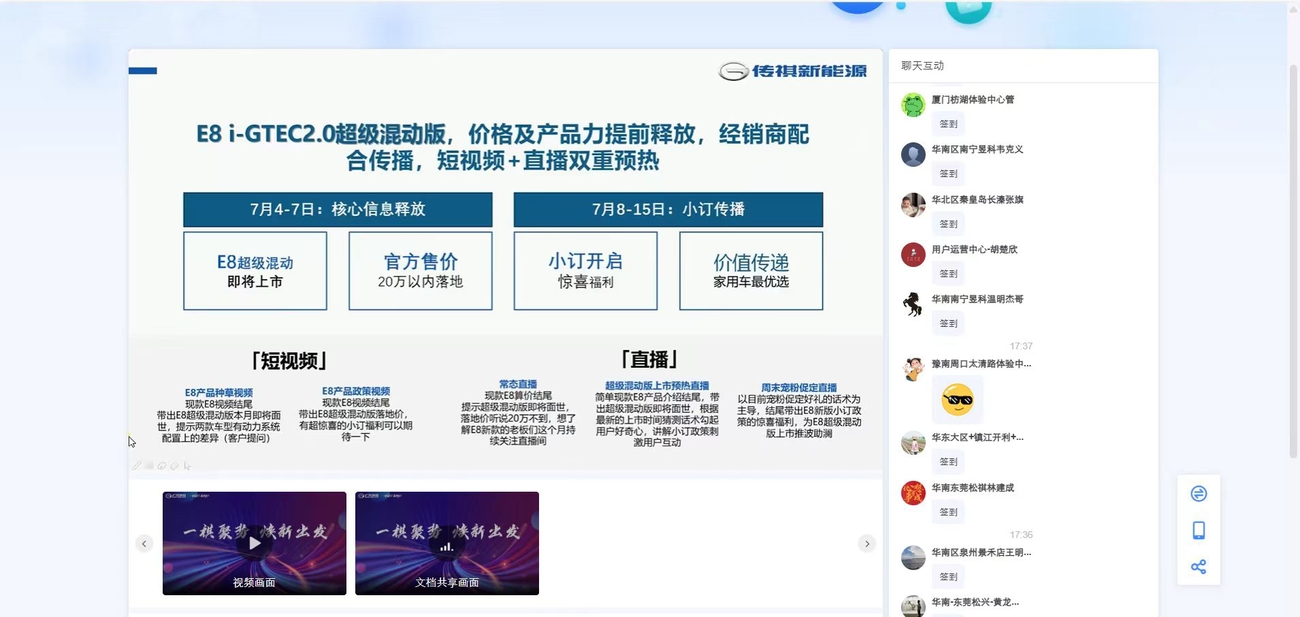Click avatar of 华南区南宁昱科韦克义
This screenshot has width=1300, height=617.
point(913,154)
